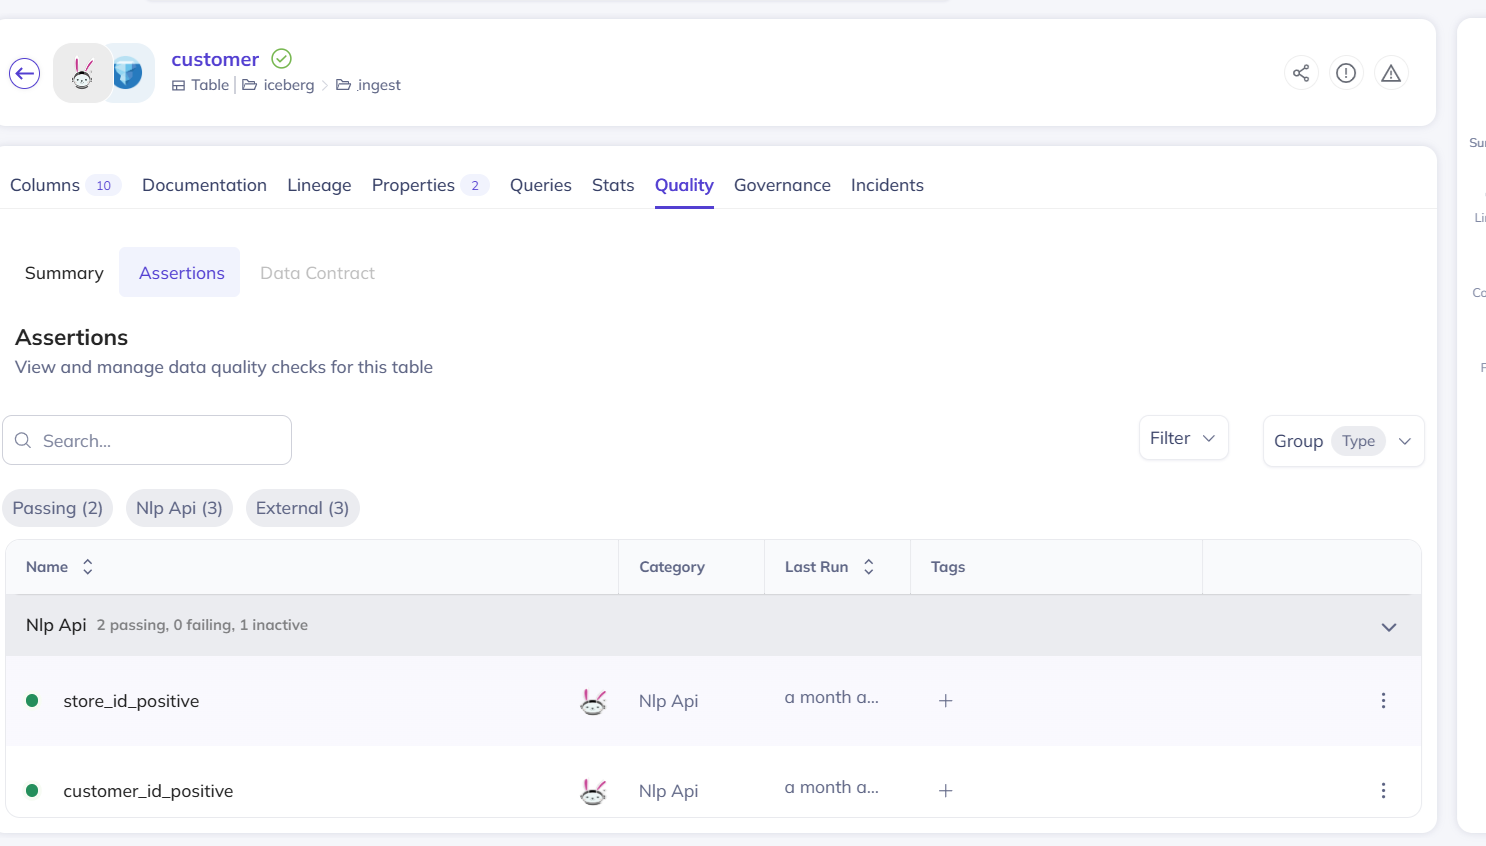Click the back arrow to leave customer table
Viewport: 1486px width, 846px height.
click(24, 73)
